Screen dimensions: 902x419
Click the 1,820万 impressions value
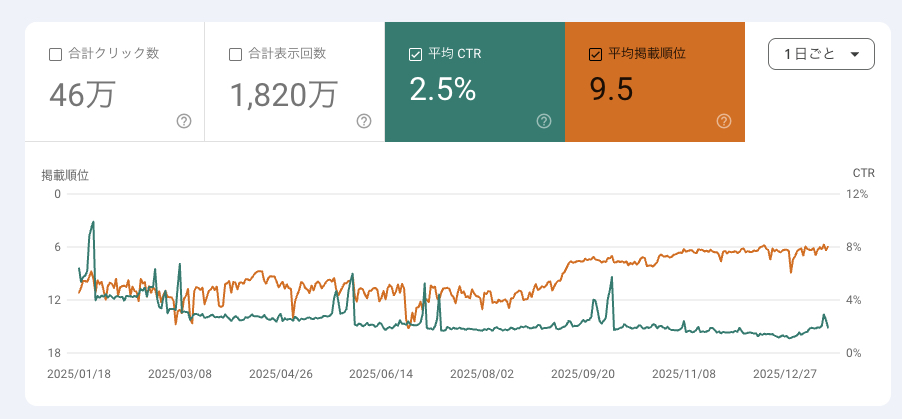click(x=284, y=95)
